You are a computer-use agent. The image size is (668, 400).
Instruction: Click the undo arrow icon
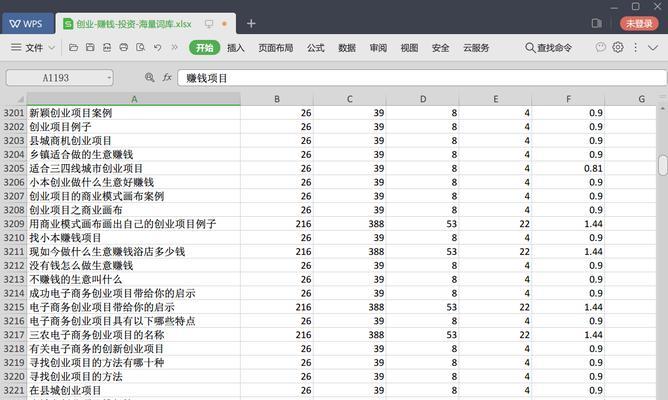click(x=158, y=47)
